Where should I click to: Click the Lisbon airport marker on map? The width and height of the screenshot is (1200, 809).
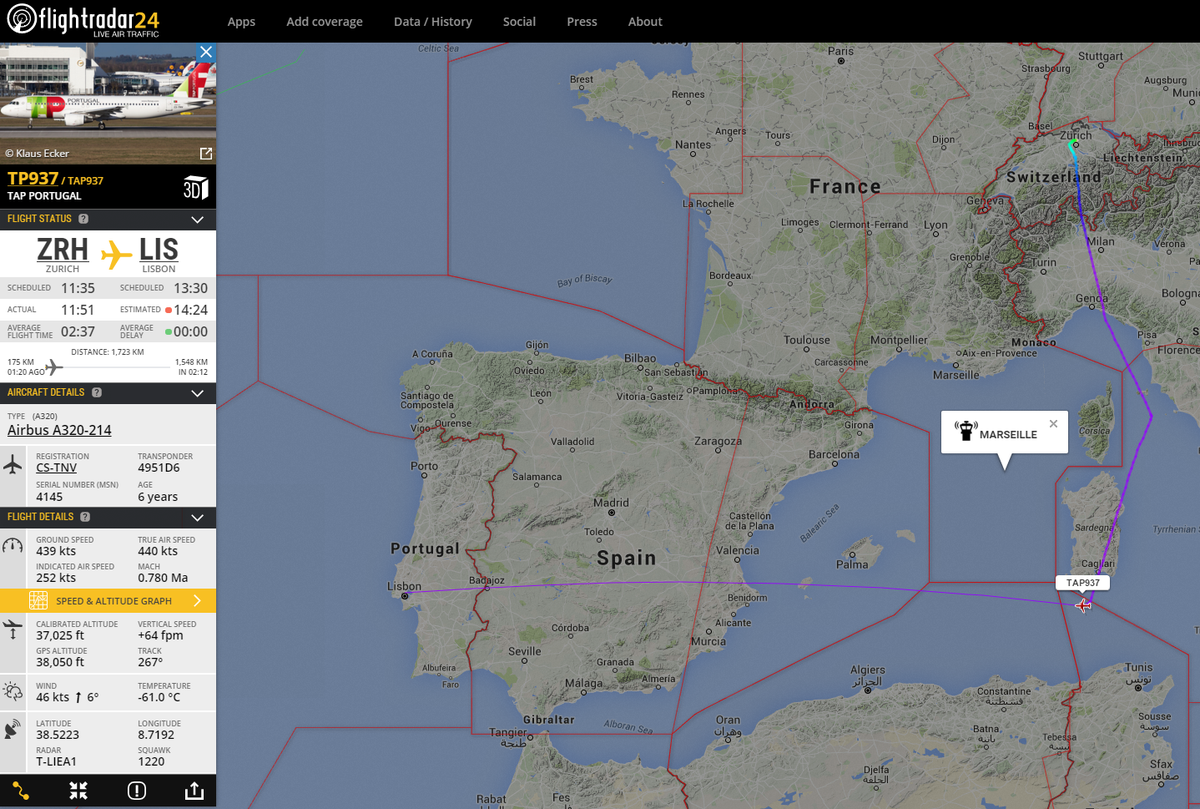[x=405, y=595]
